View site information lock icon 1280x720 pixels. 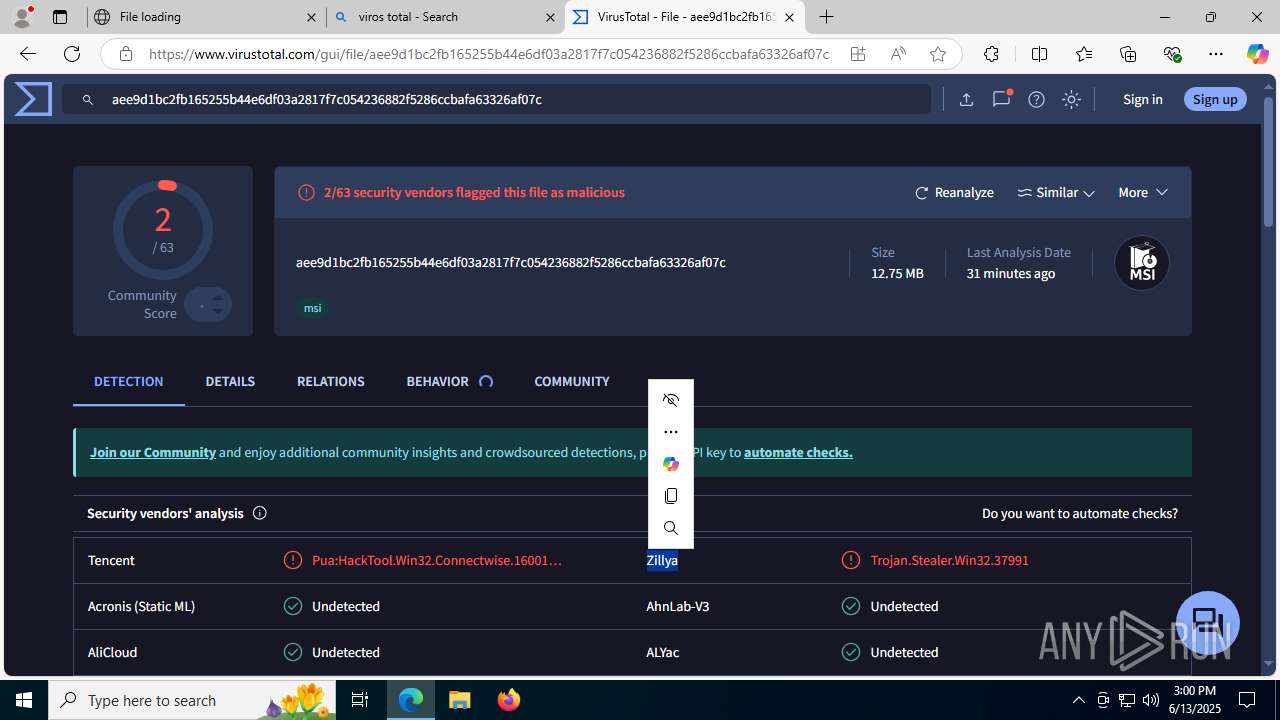coord(125,54)
